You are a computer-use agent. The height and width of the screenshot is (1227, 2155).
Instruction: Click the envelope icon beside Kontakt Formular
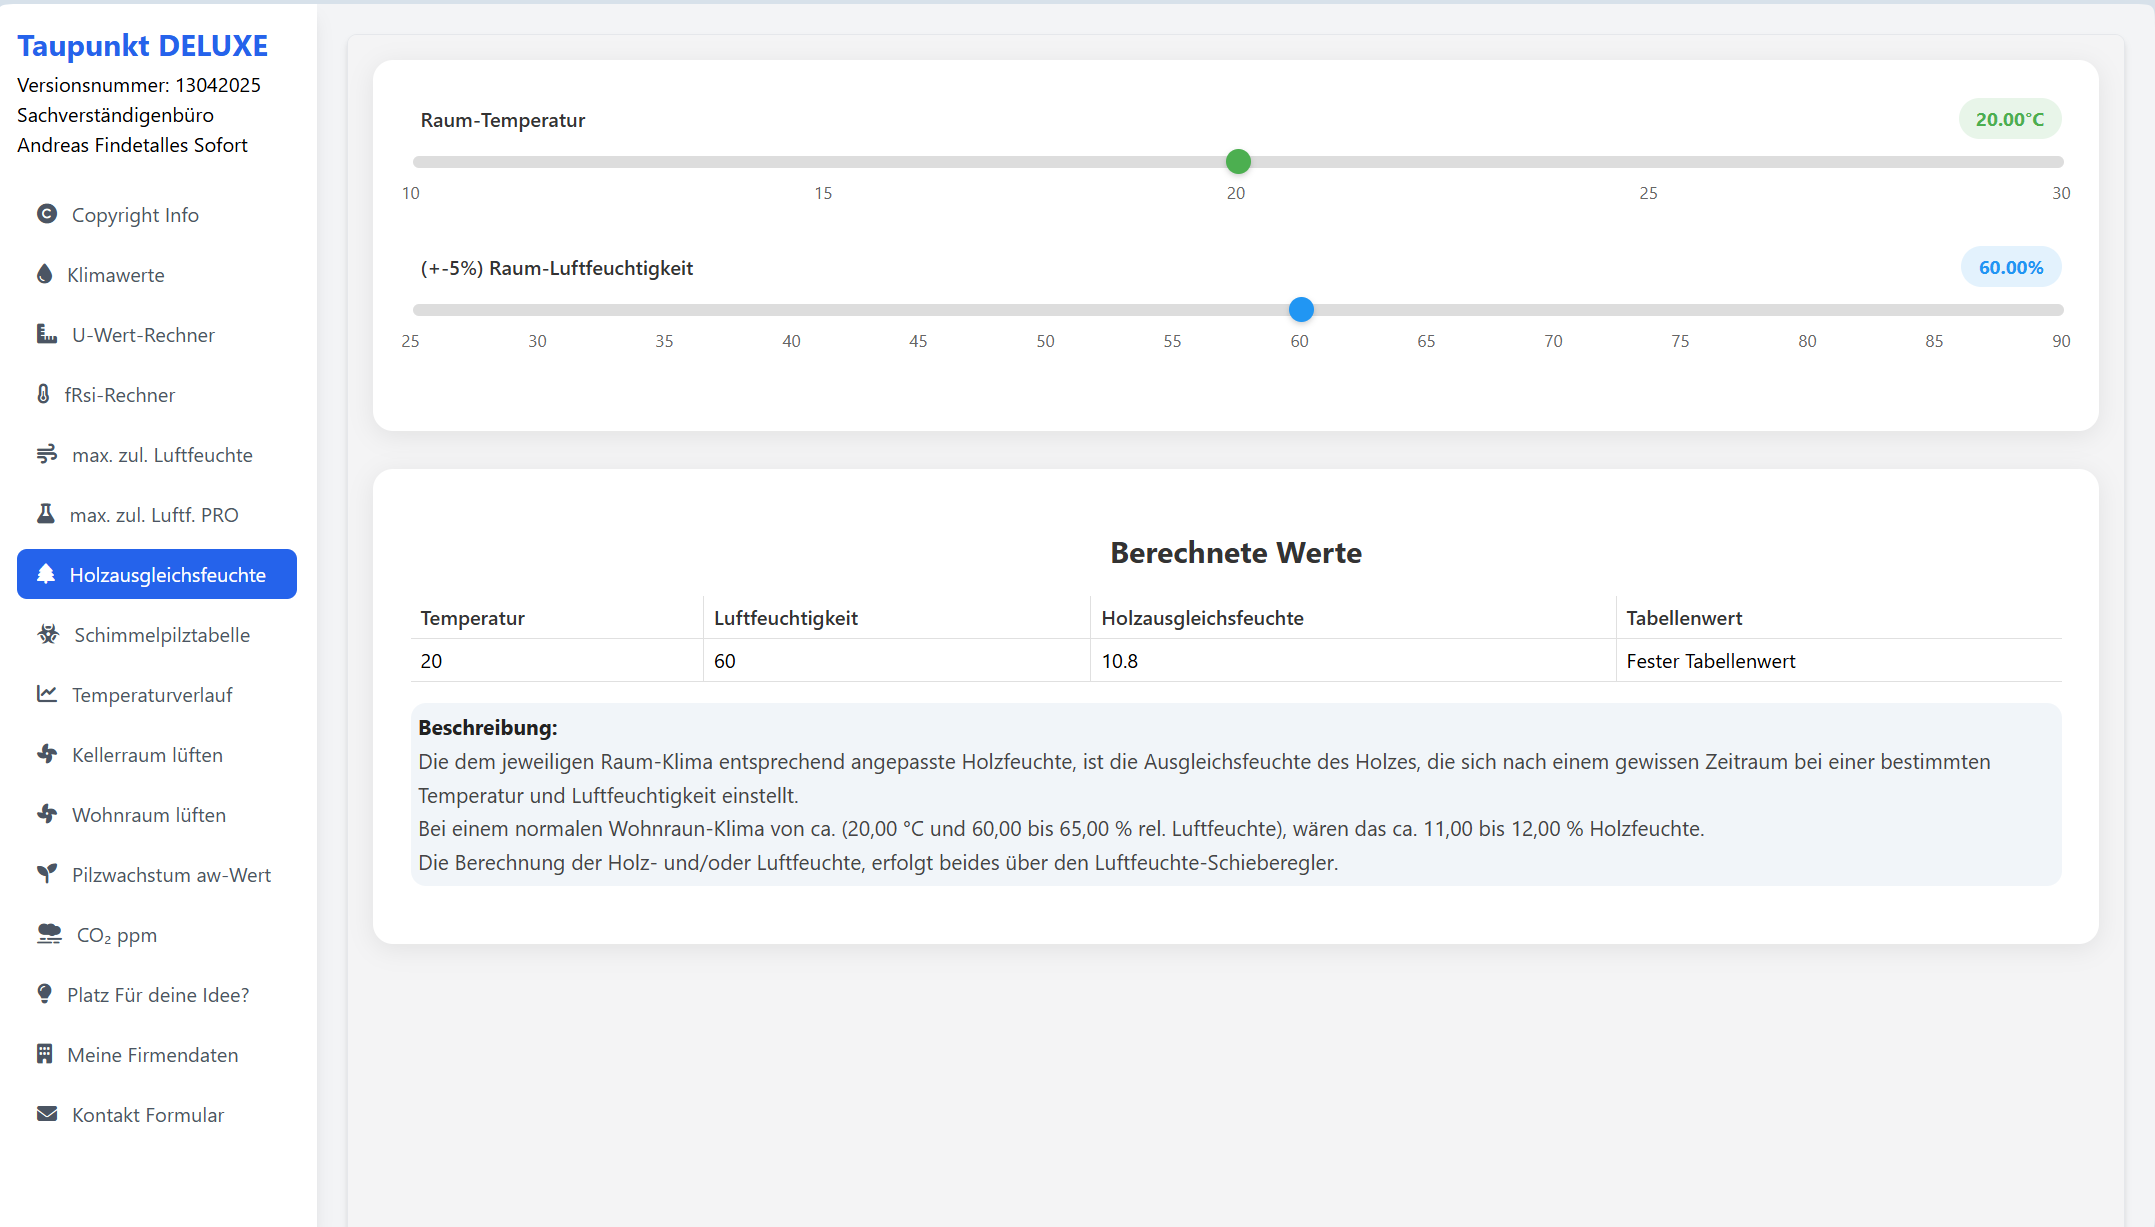tap(47, 1114)
